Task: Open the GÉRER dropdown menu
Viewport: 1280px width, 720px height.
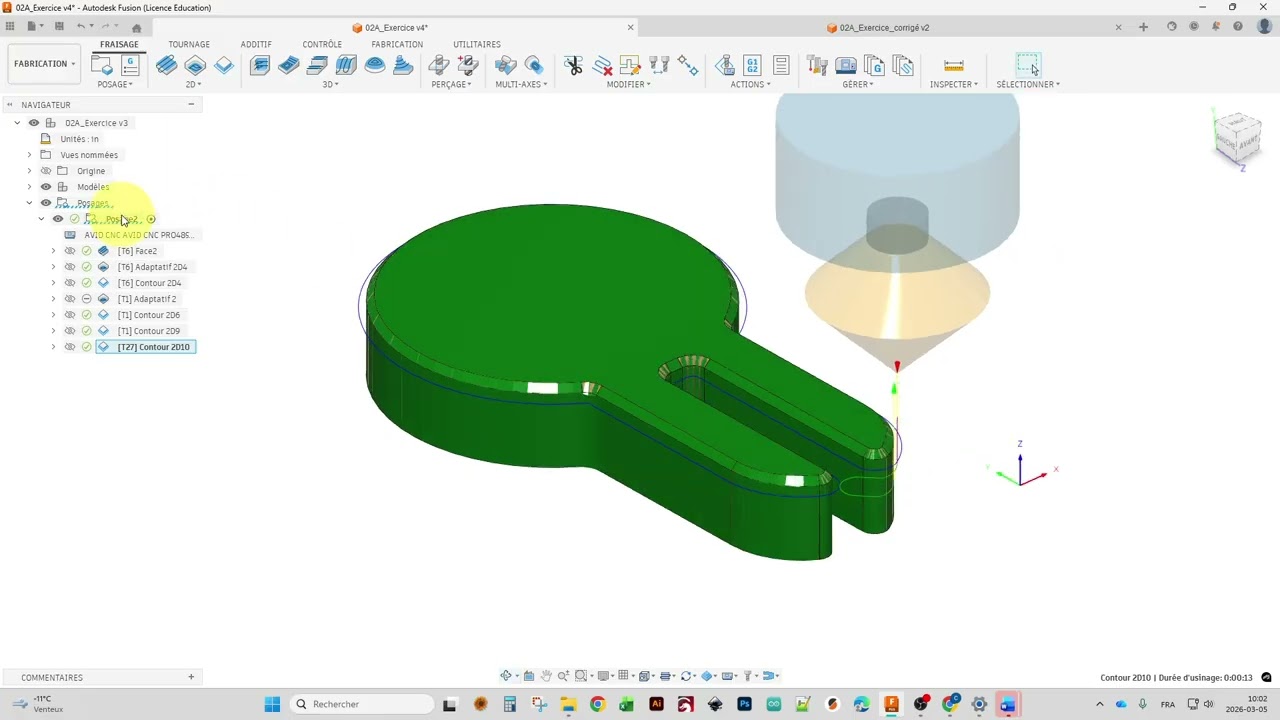Action: coord(858,85)
